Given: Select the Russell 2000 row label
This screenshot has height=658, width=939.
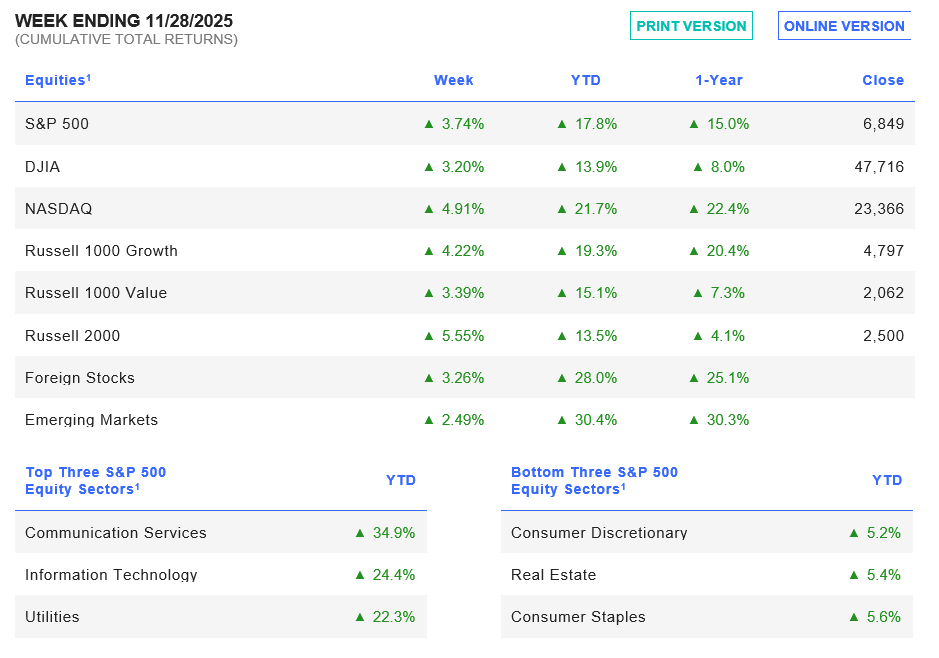Looking at the screenshot, I should pos(72,336).
